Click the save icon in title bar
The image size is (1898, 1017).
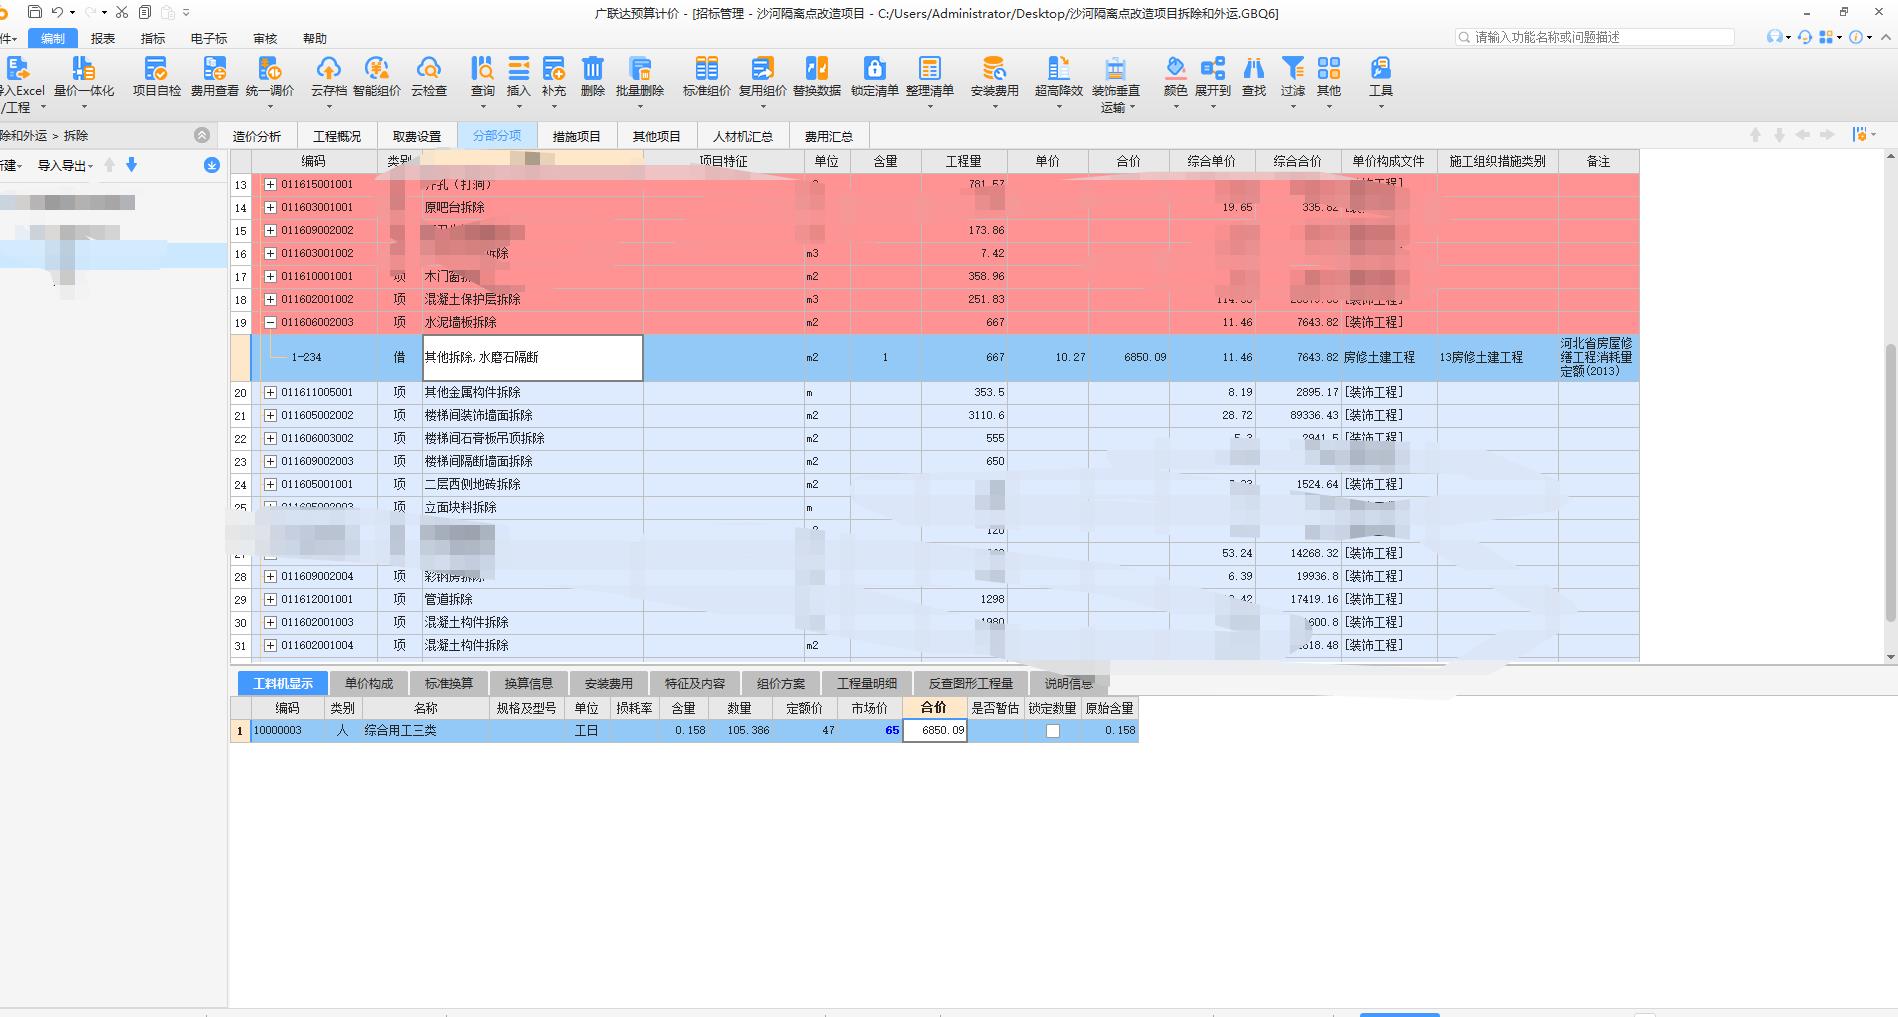34,12
